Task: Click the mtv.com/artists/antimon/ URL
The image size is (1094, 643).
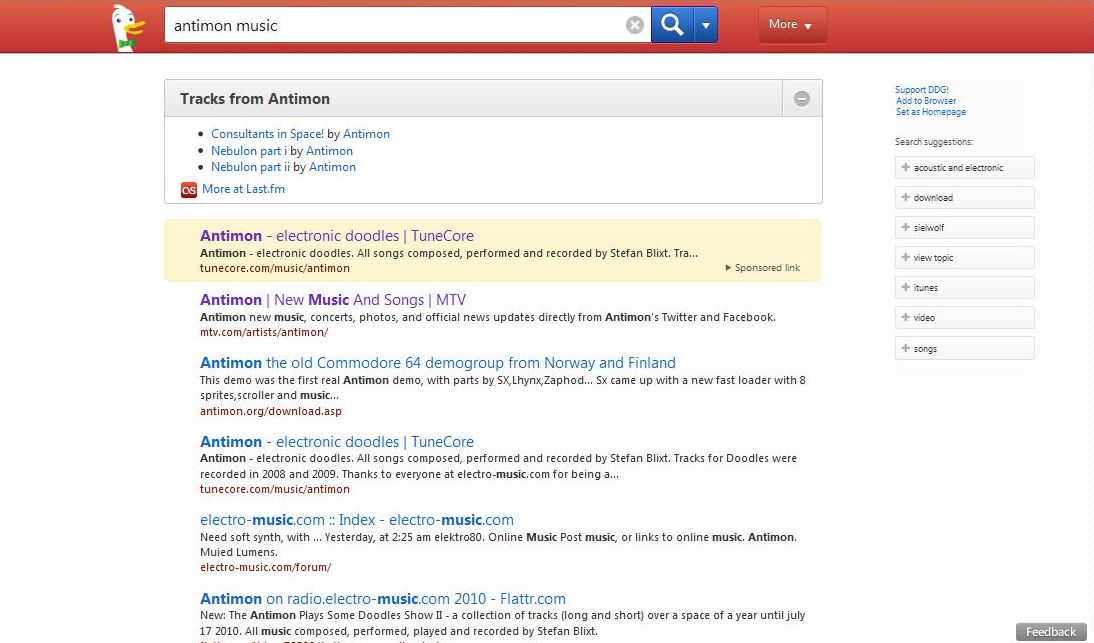Action: tap(264, 333)
